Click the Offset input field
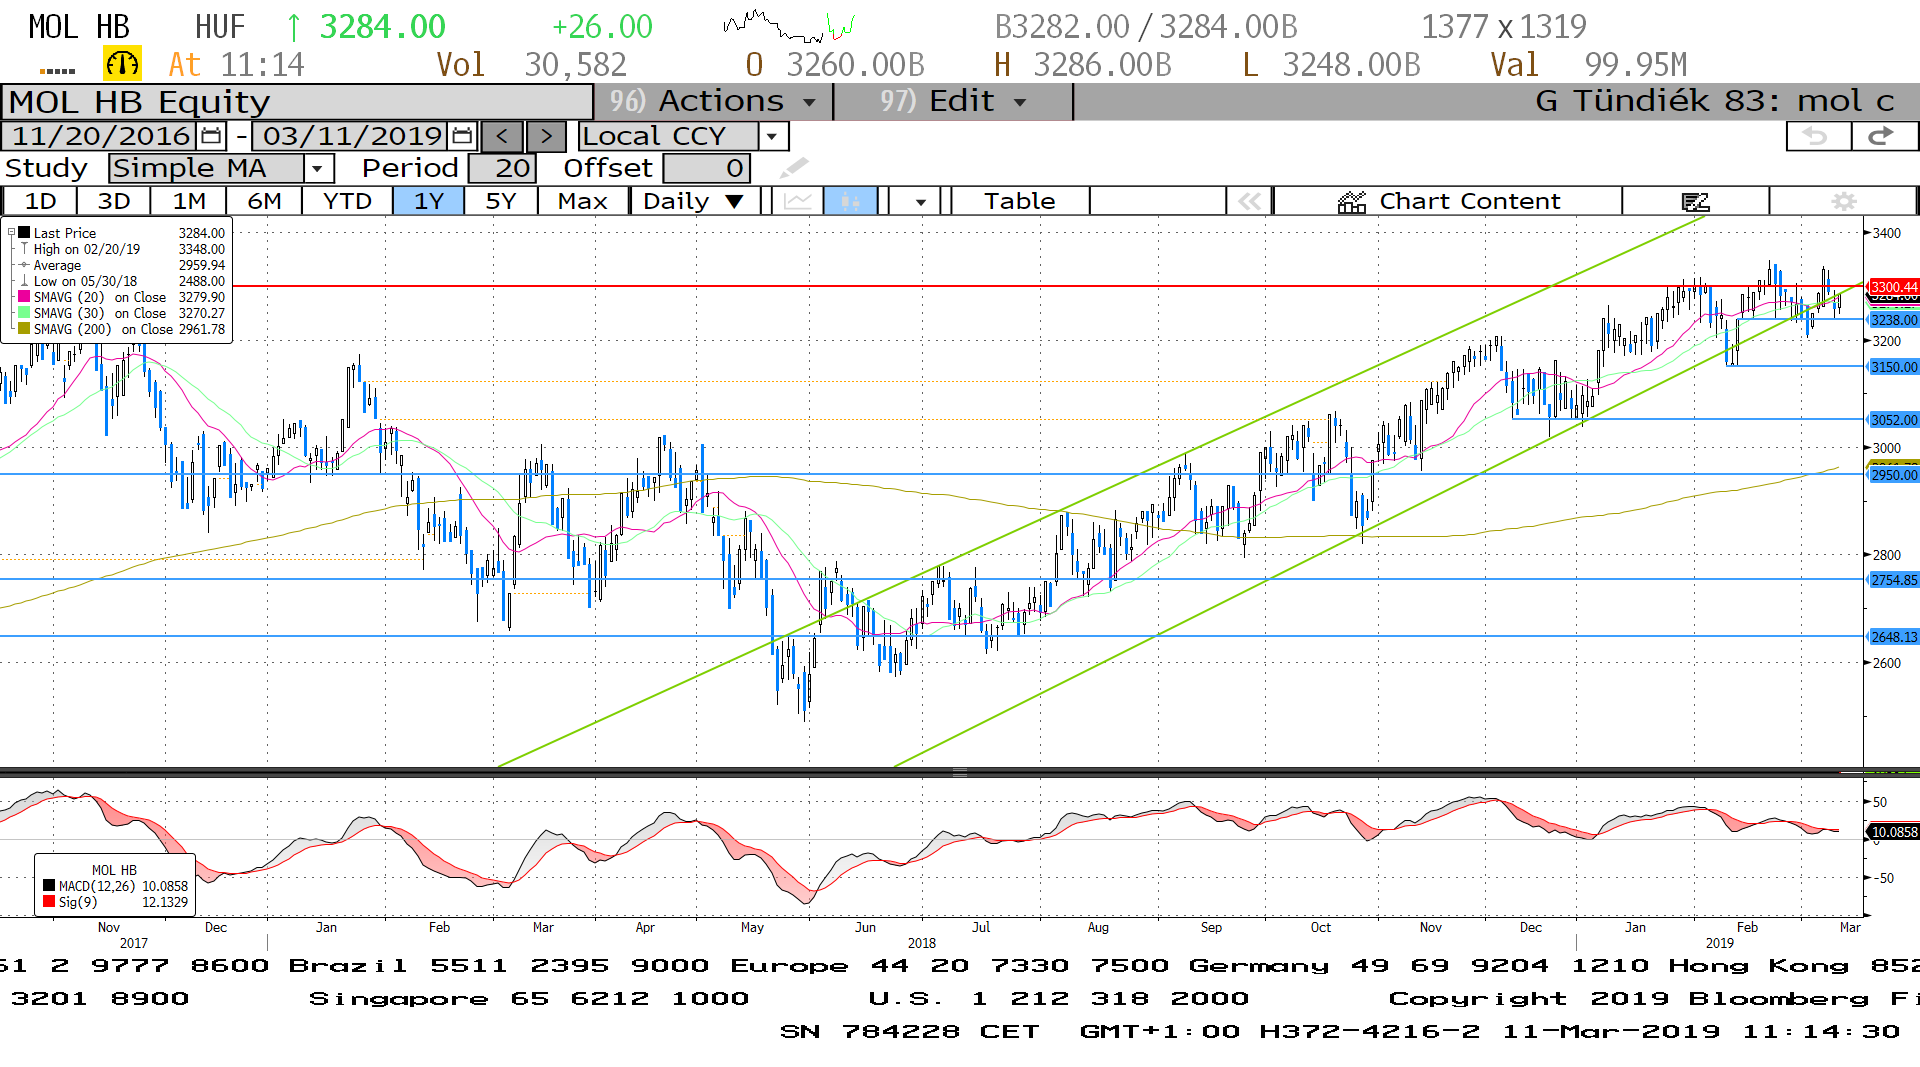 706,168
